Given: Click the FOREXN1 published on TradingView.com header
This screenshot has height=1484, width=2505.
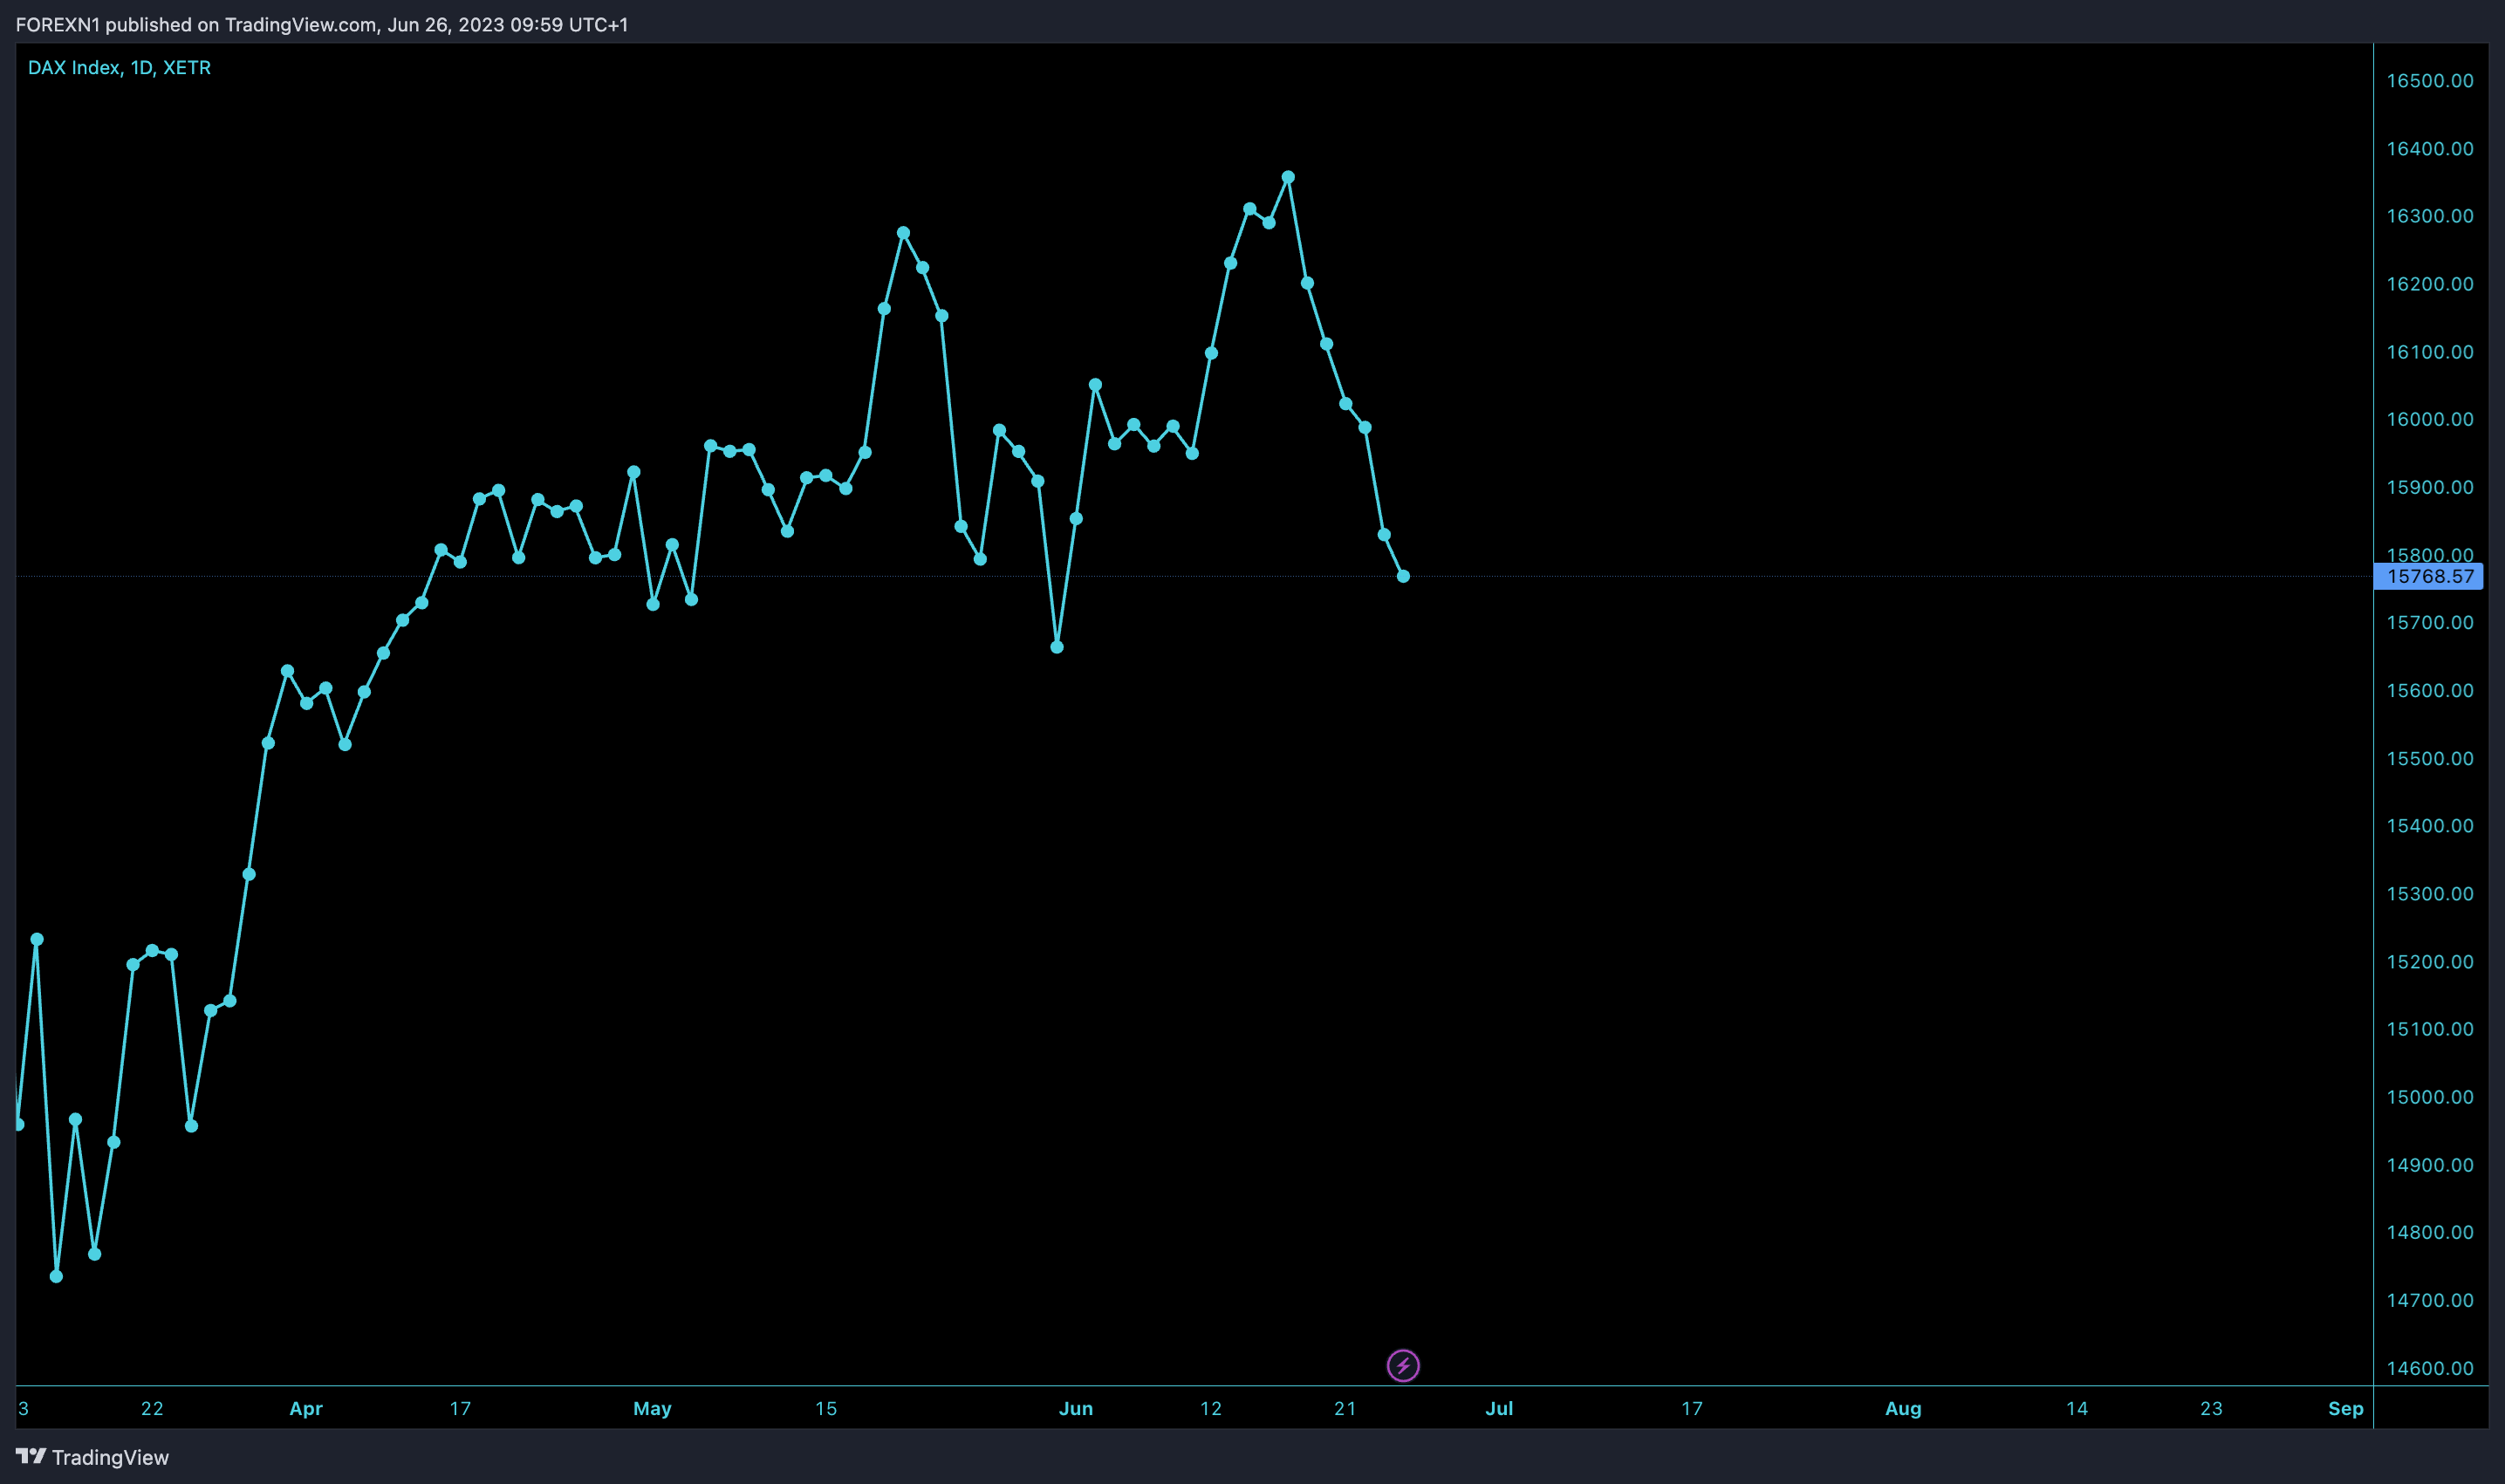Looking at the screenshot, I should pyautogui.click(x=322, y=24).
